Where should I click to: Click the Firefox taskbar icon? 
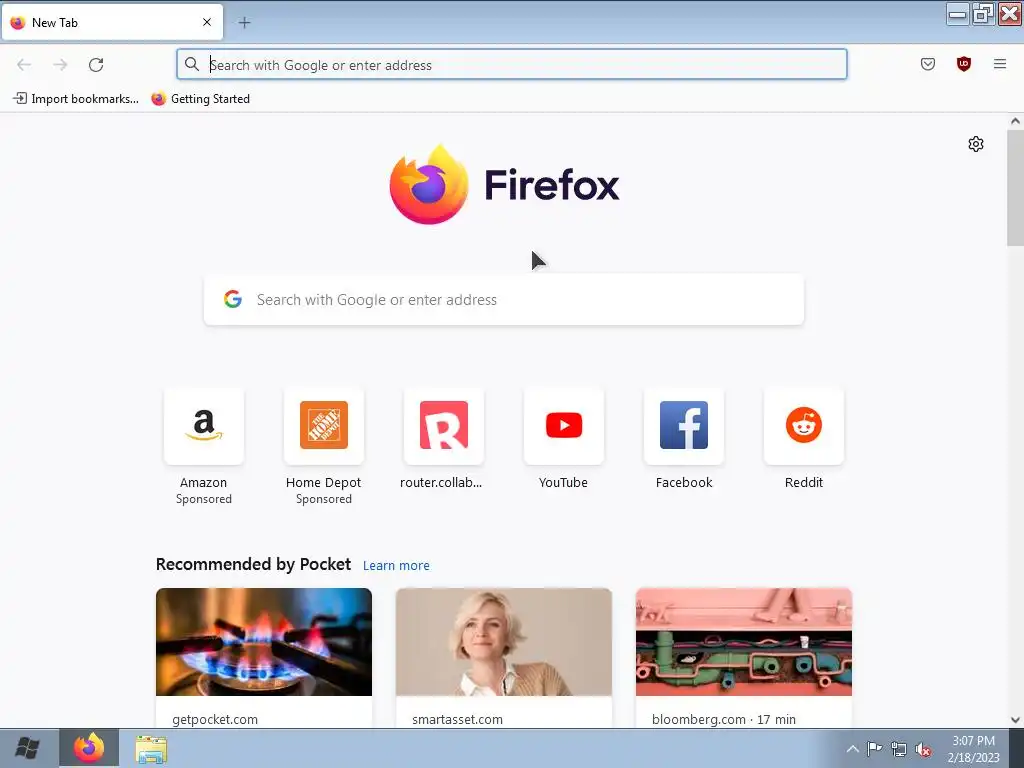(89, 748)
